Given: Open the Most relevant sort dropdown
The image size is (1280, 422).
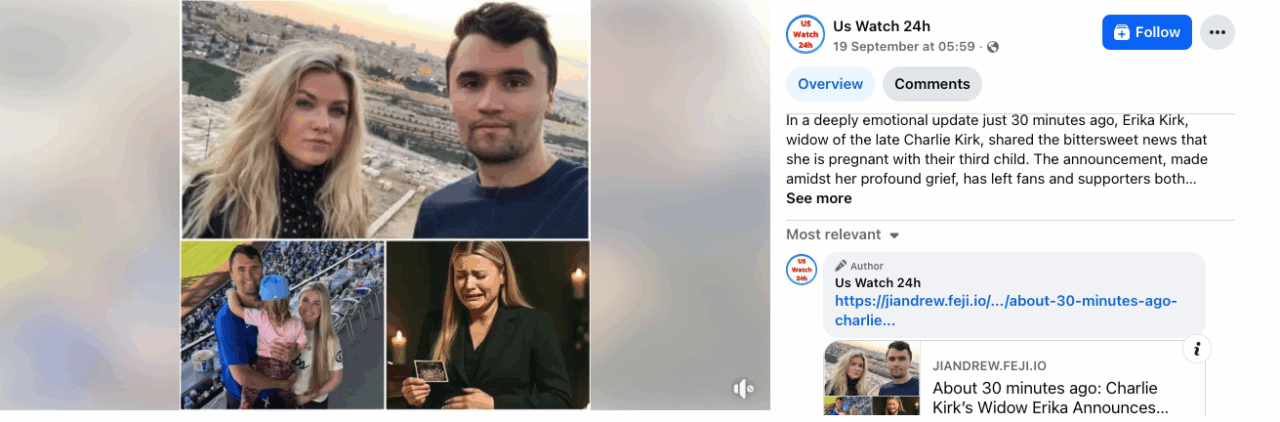Looking at the screenshot, I should 843,235.
